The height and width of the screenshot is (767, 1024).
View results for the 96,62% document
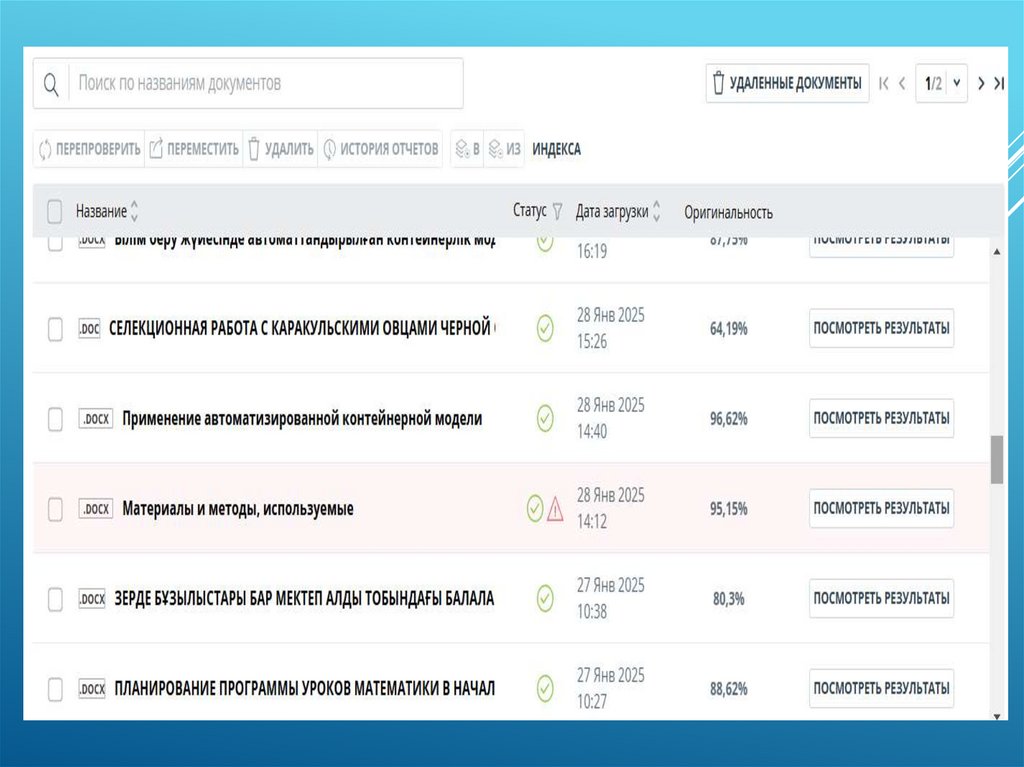coord(882,418)
